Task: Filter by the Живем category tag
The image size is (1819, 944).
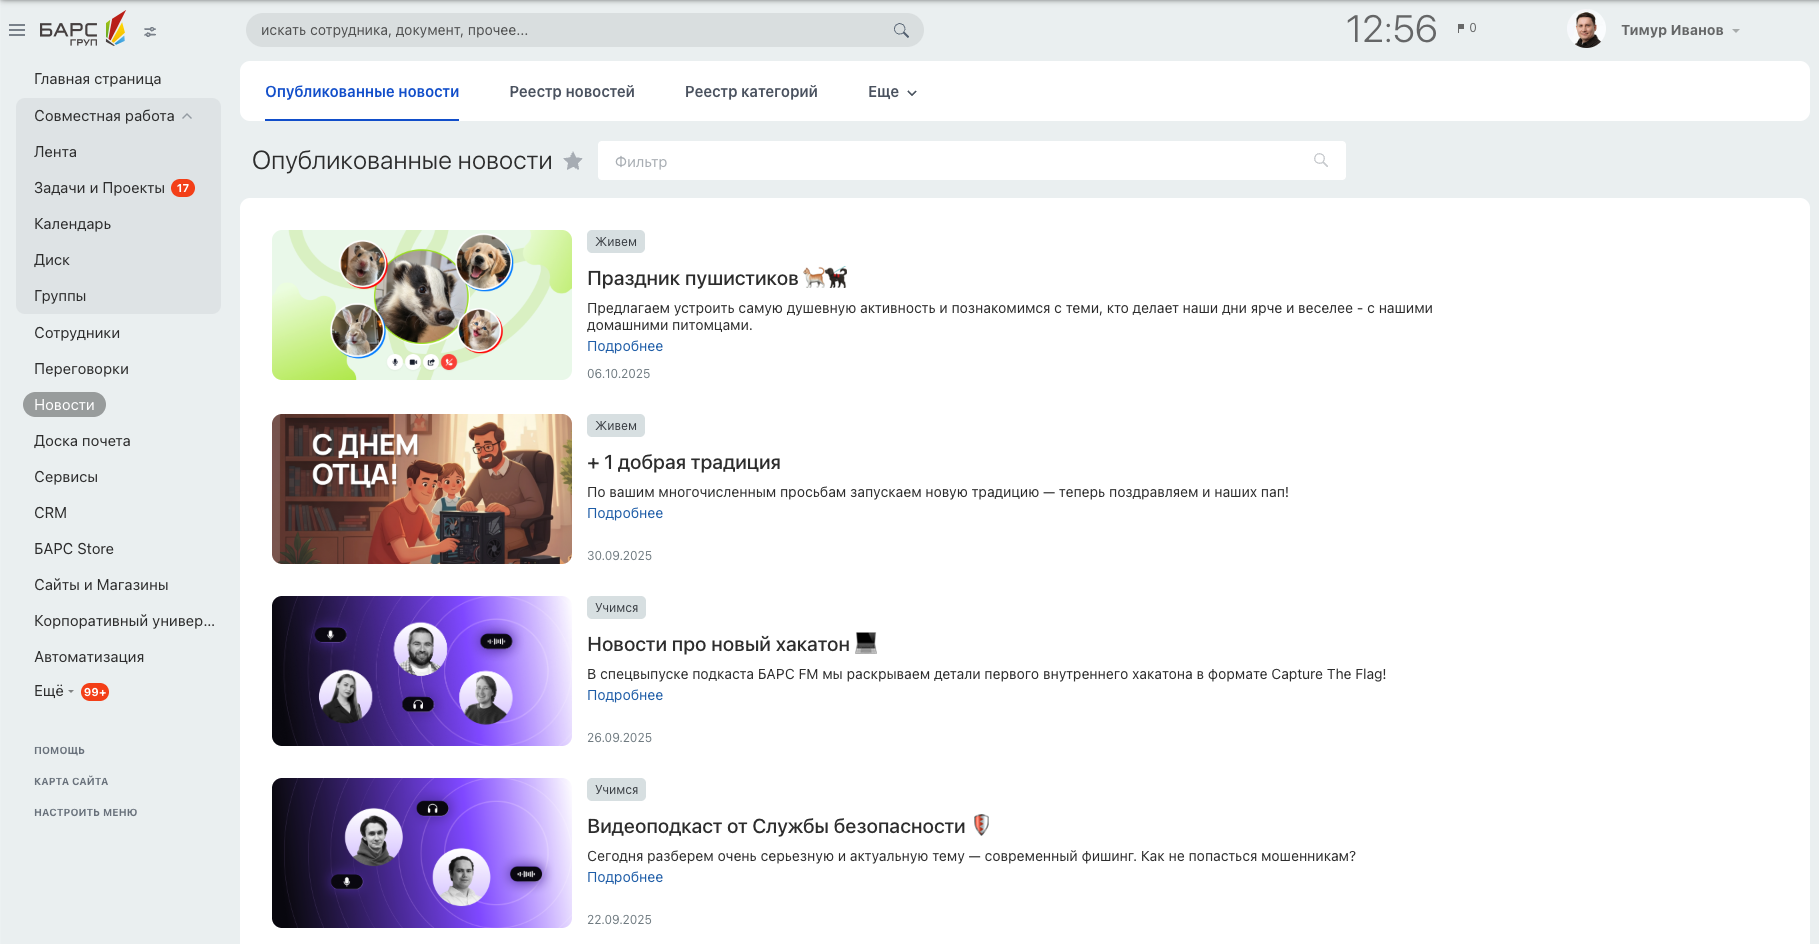Action: 615,241
